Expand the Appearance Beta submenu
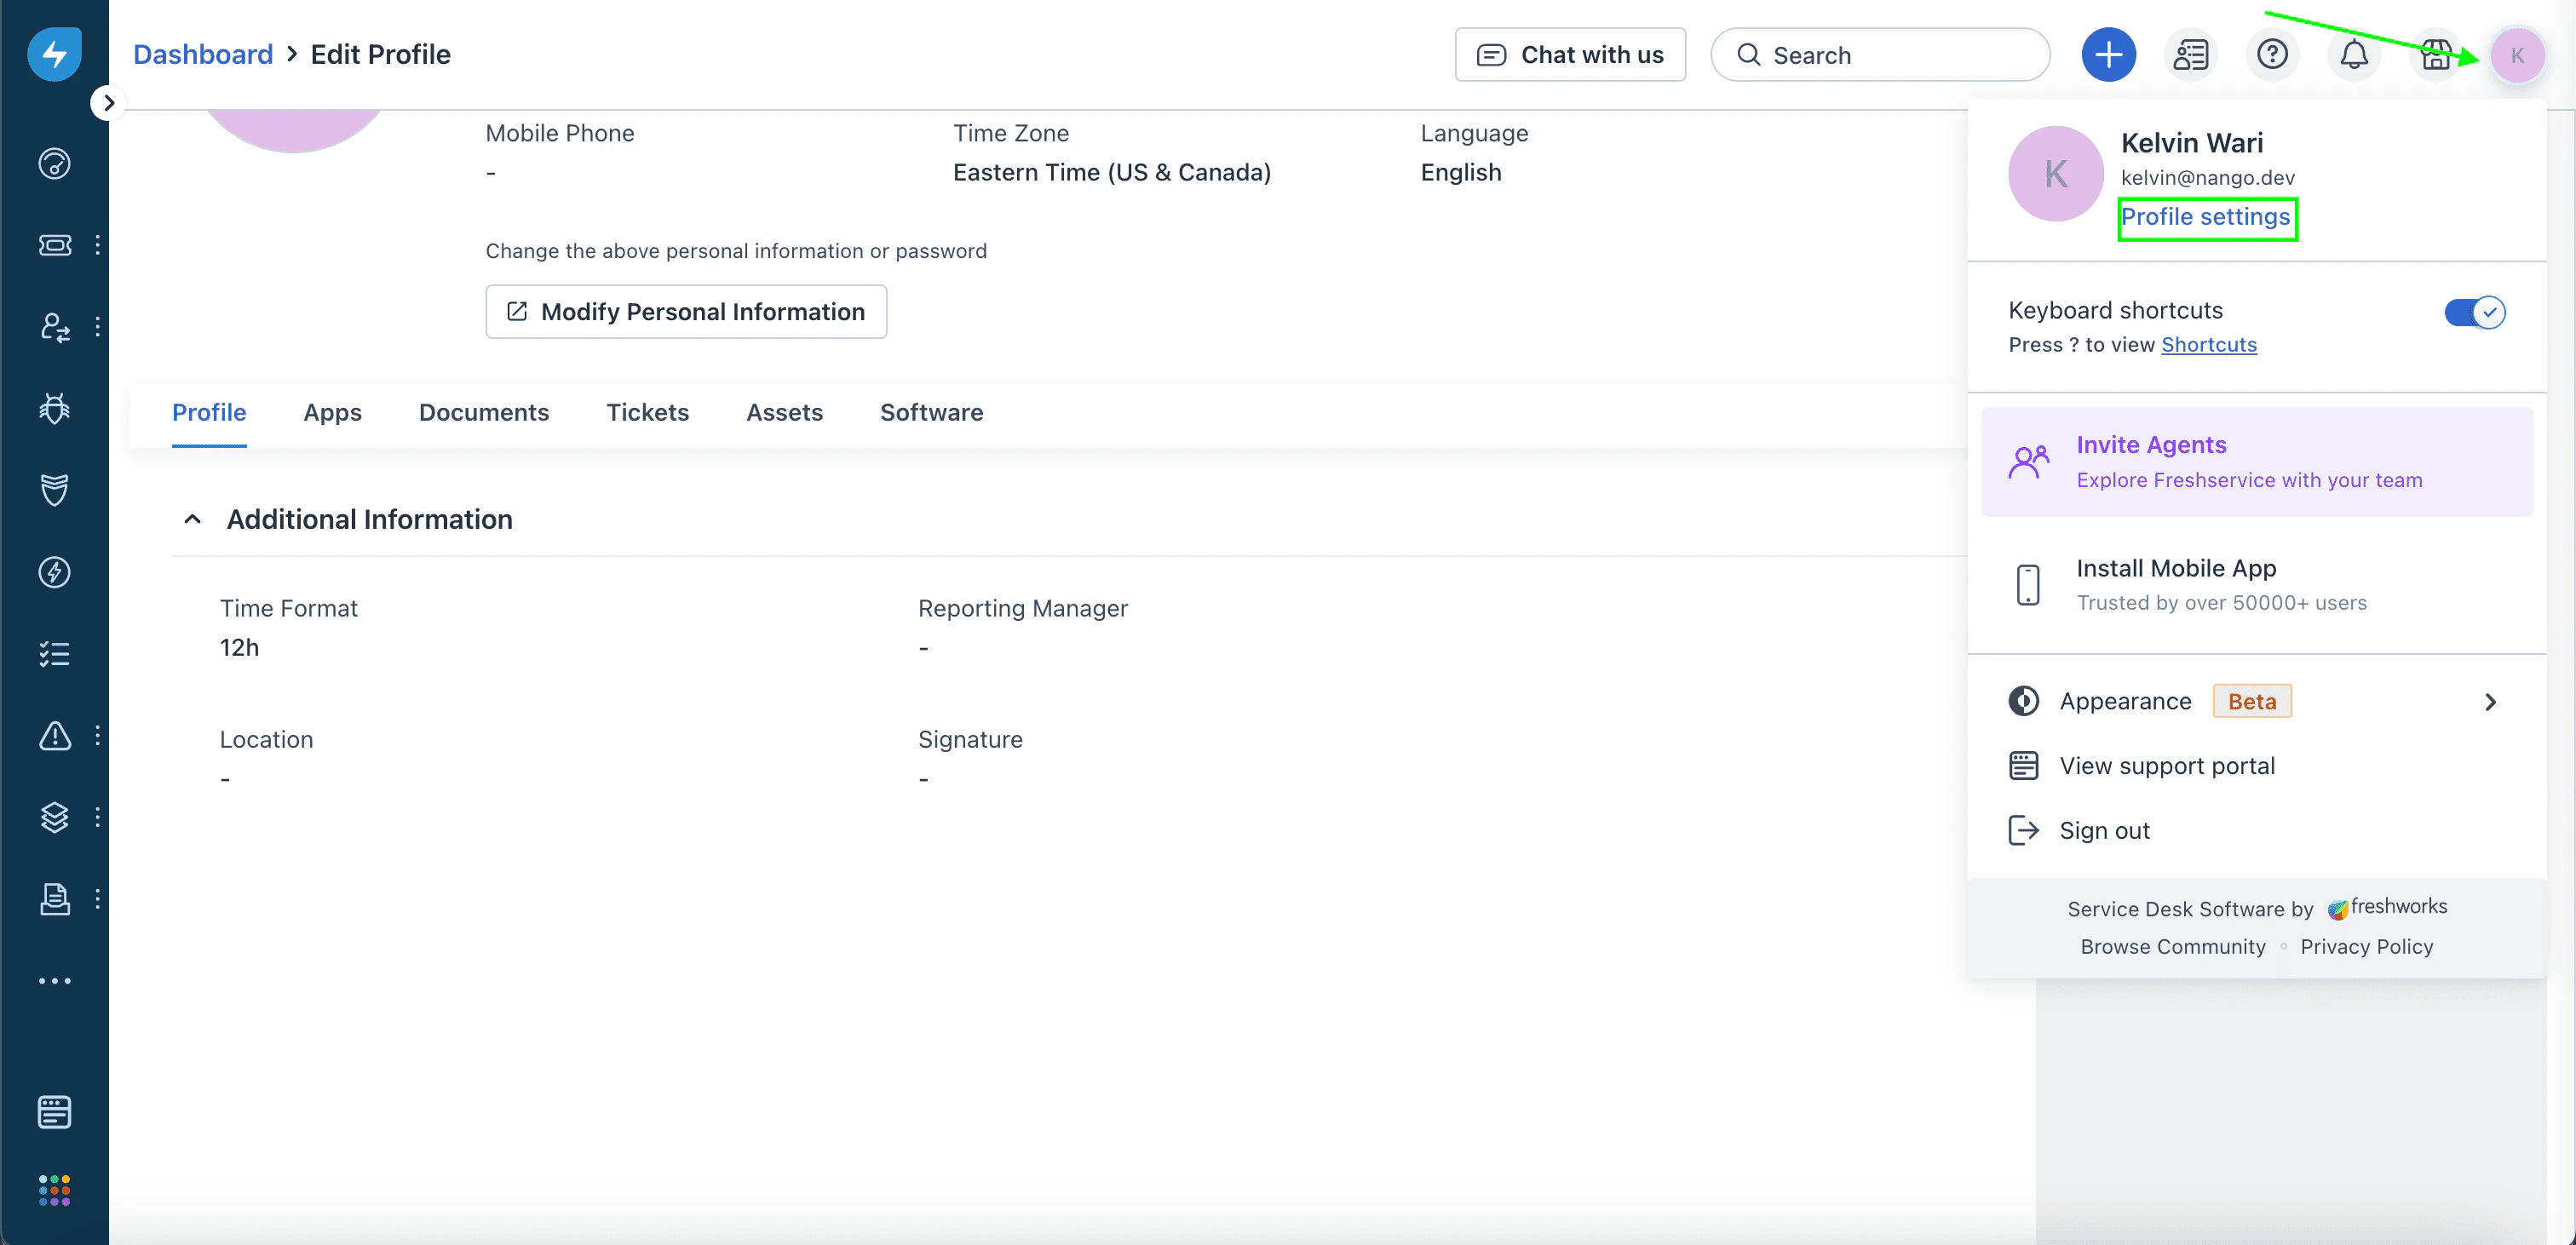The height and width of the screenshot is (1245, 2576). pyautogui.click(x=2490, y=702)
